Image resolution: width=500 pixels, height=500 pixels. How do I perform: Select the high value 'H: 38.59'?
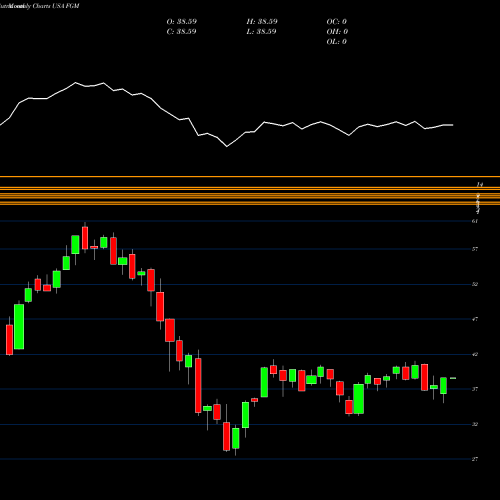click(x=262, y=22)
